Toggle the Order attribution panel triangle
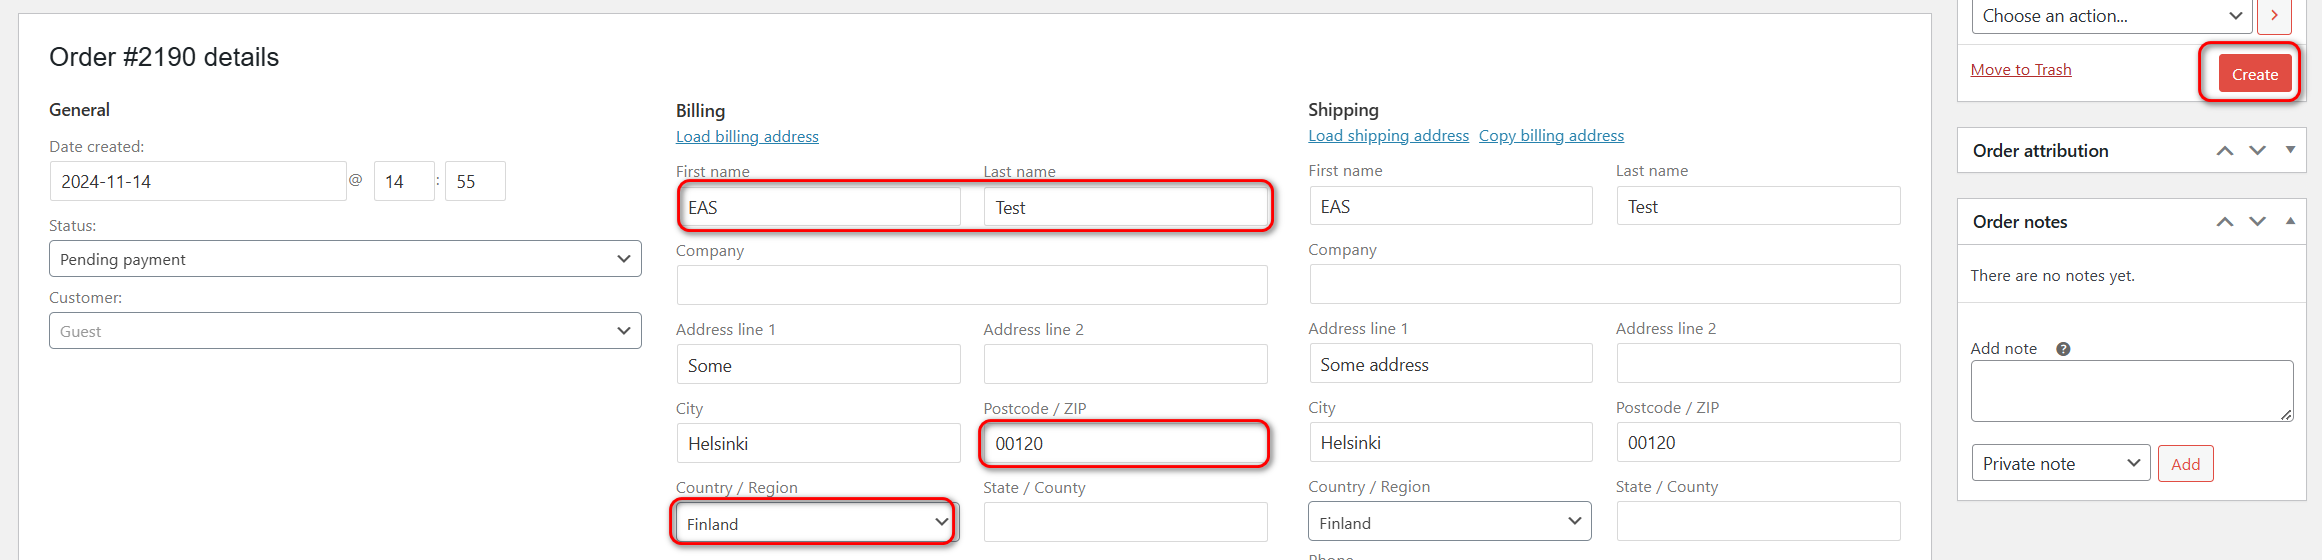Image resolution: width=2322 pixels, height=560 pixels. pyautogui.click(x=2290, y=150)
